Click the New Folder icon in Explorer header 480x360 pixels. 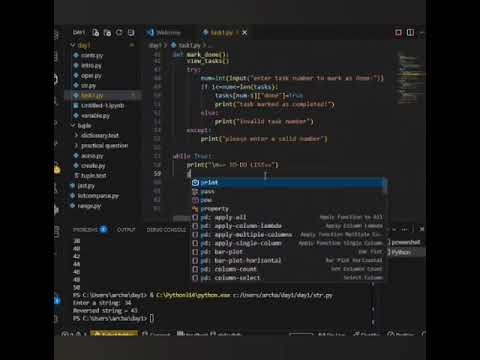[x=107, y=33]
